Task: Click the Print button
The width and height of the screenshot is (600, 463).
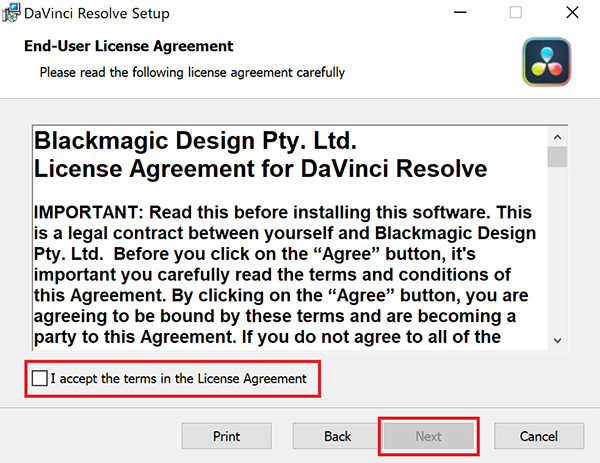Action: click(227, 436)
